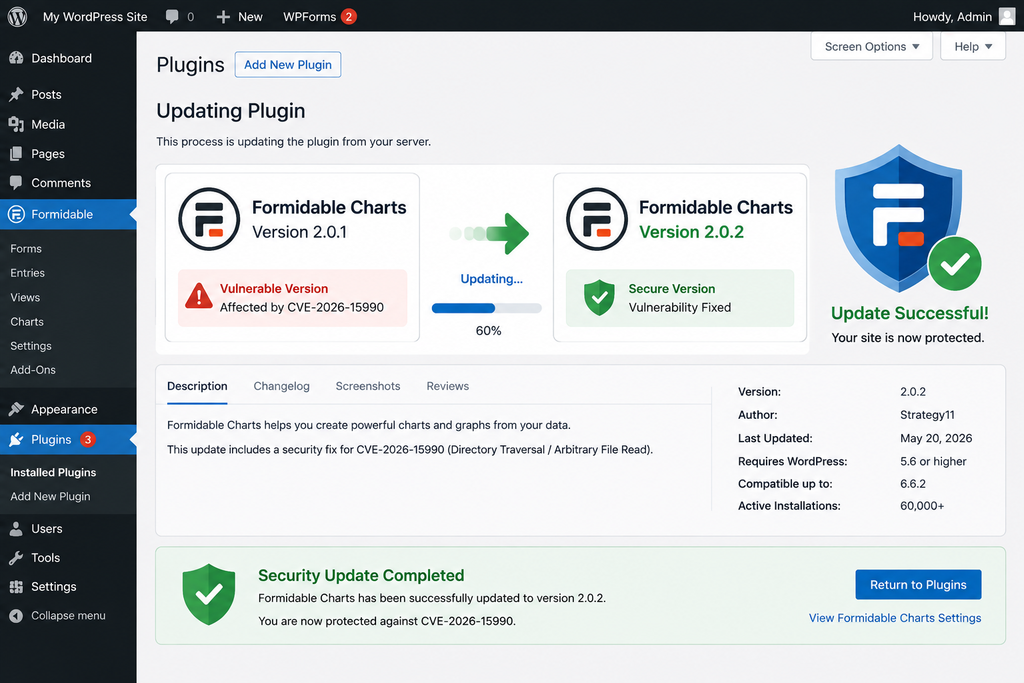Viewport: 1024px width, 683px height.
Task: Open Add-Ons in Formidable submenu
Action: 33,370
